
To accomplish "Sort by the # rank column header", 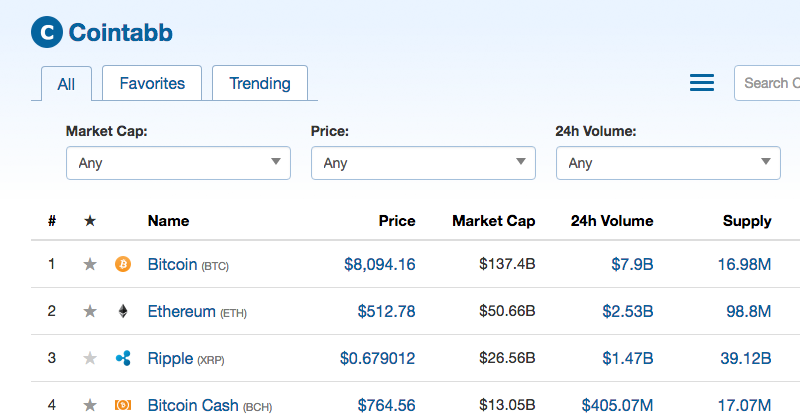I will 52,221.
